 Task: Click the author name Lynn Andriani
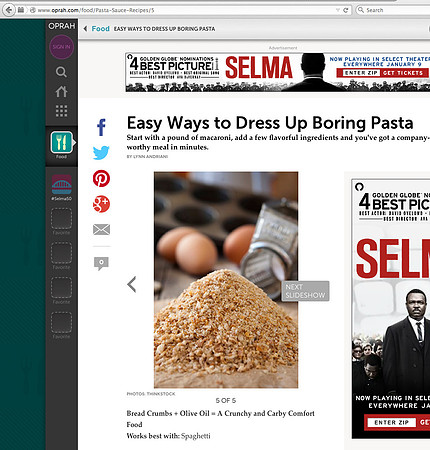pyautogui.click(x=151, y=156)
